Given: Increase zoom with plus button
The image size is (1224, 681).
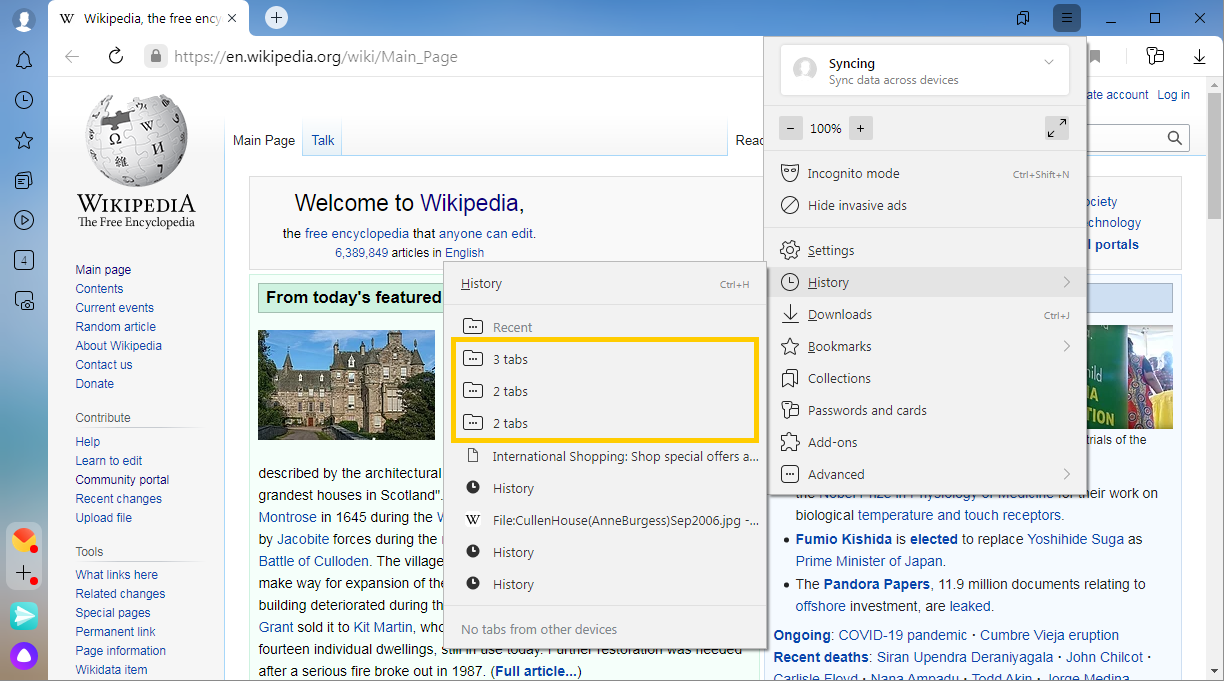Looking at the screenshot, I should [x=860, y=128].
